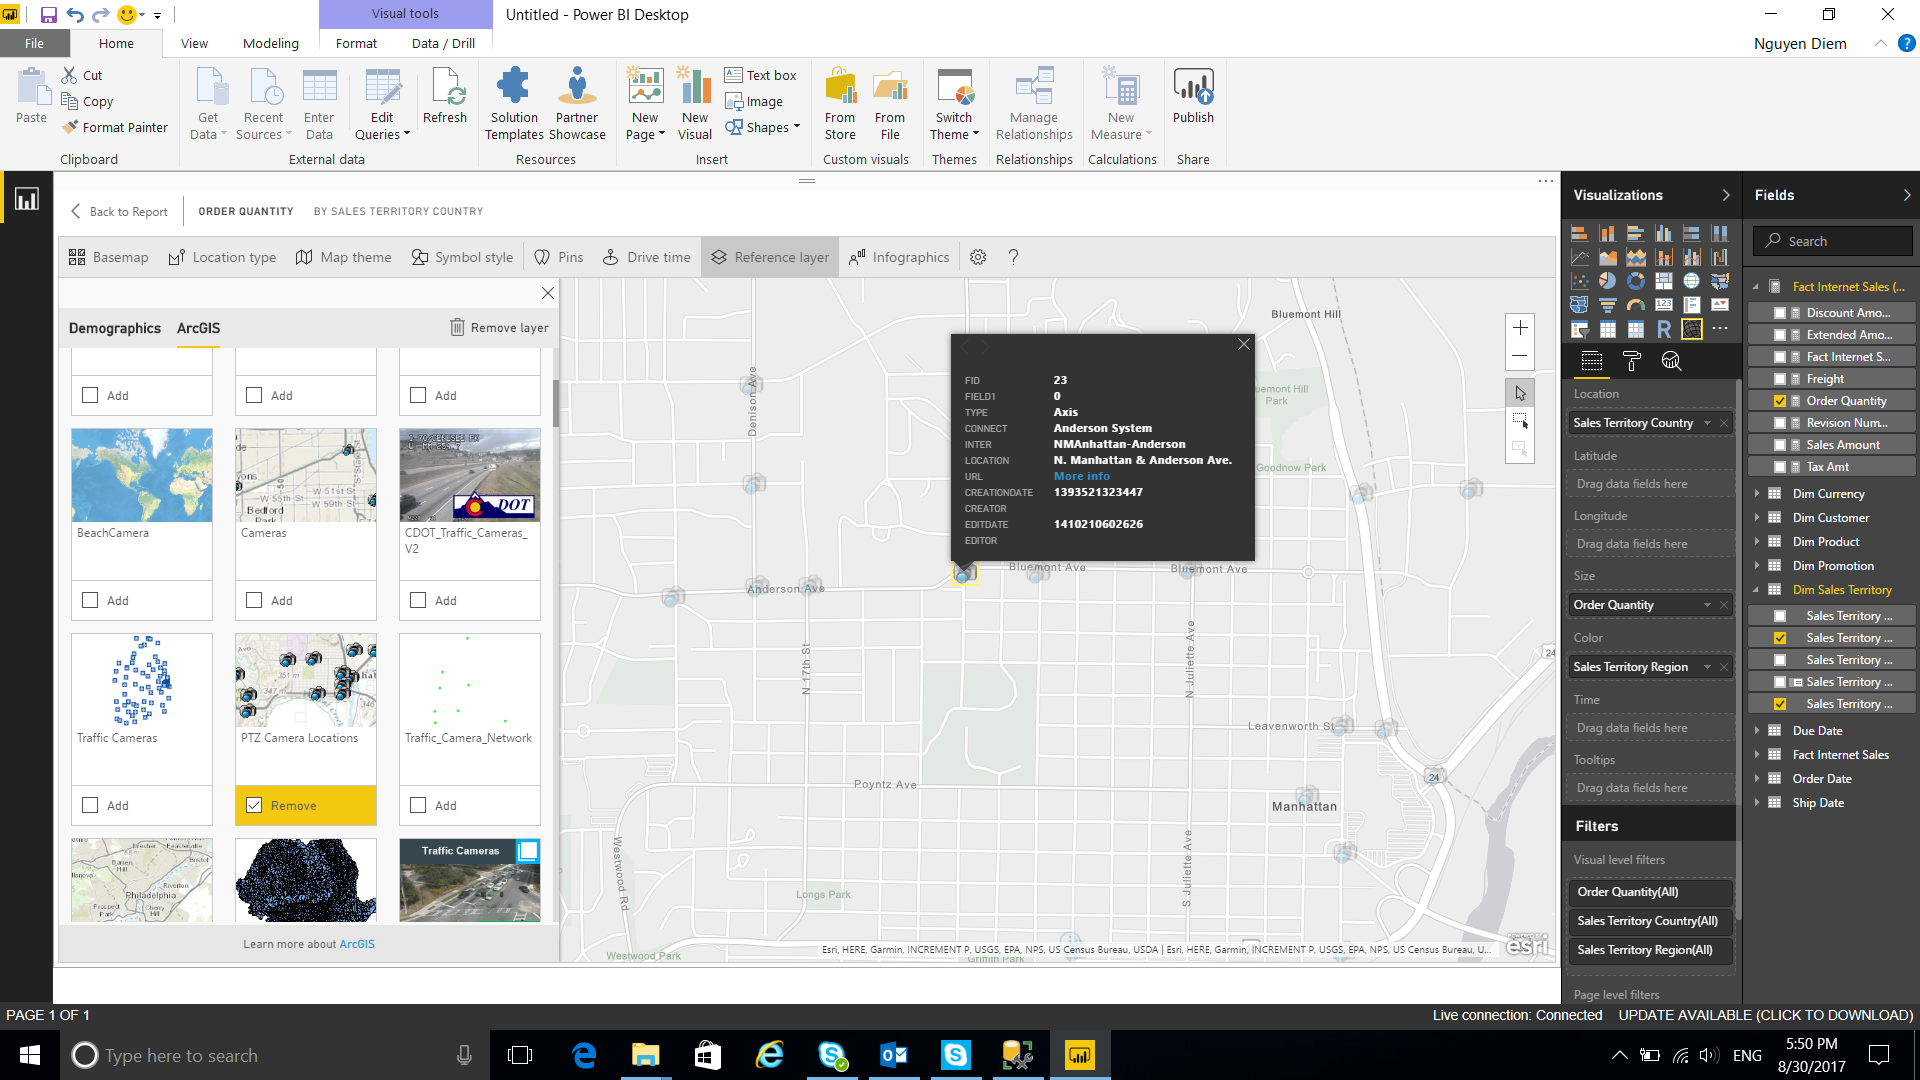
Task: Add a Text box
Action: click(760, 75)
